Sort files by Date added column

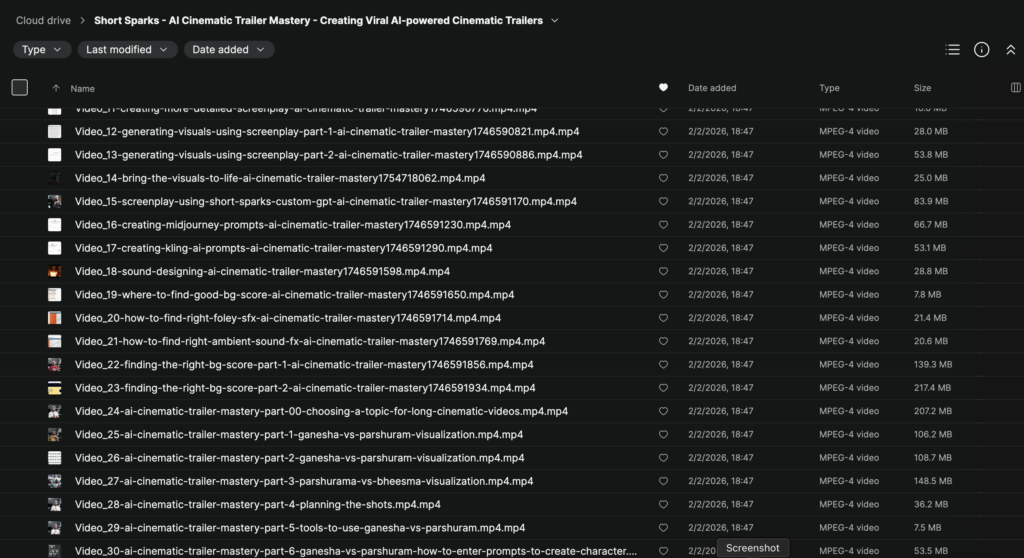click(x=712, y=88)
